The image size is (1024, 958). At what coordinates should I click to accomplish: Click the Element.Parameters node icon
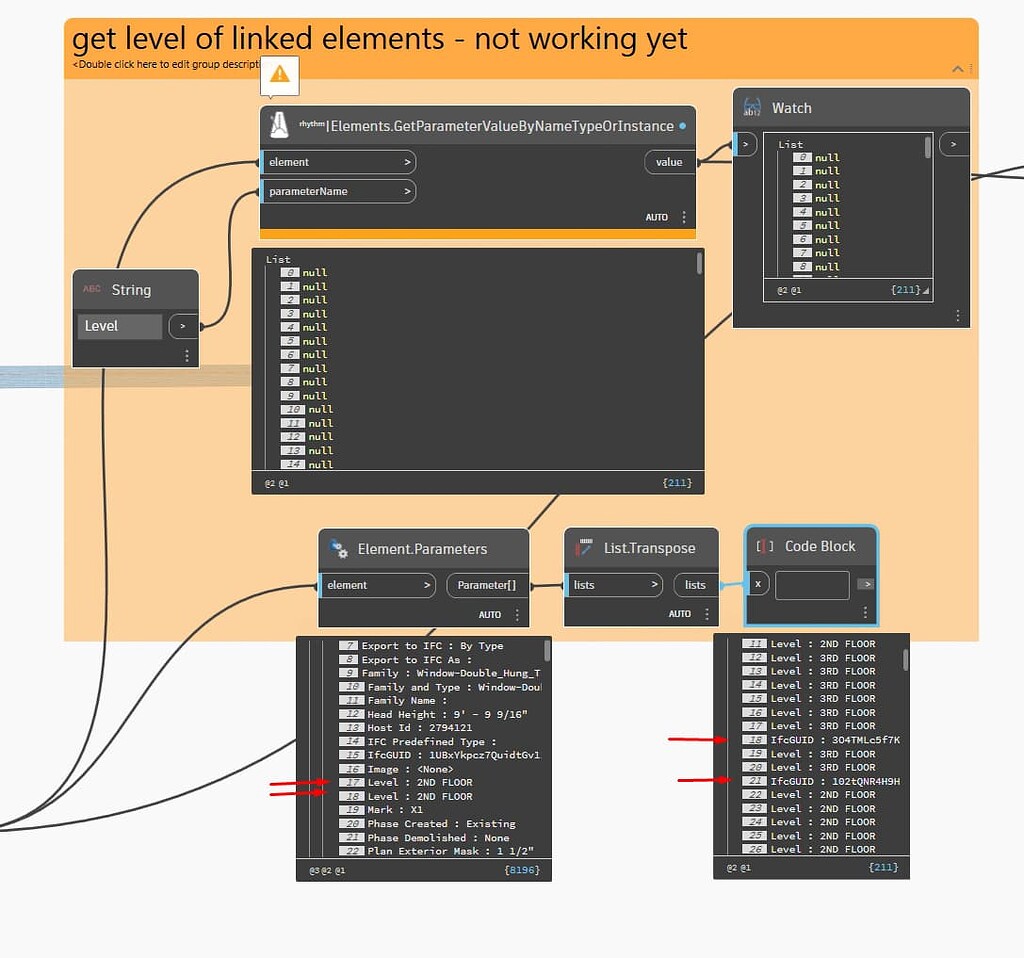340,549
